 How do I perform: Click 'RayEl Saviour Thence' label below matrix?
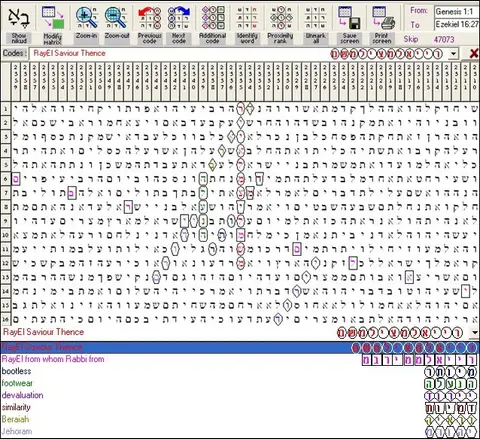pyautogui.click(x=43, y=332)
